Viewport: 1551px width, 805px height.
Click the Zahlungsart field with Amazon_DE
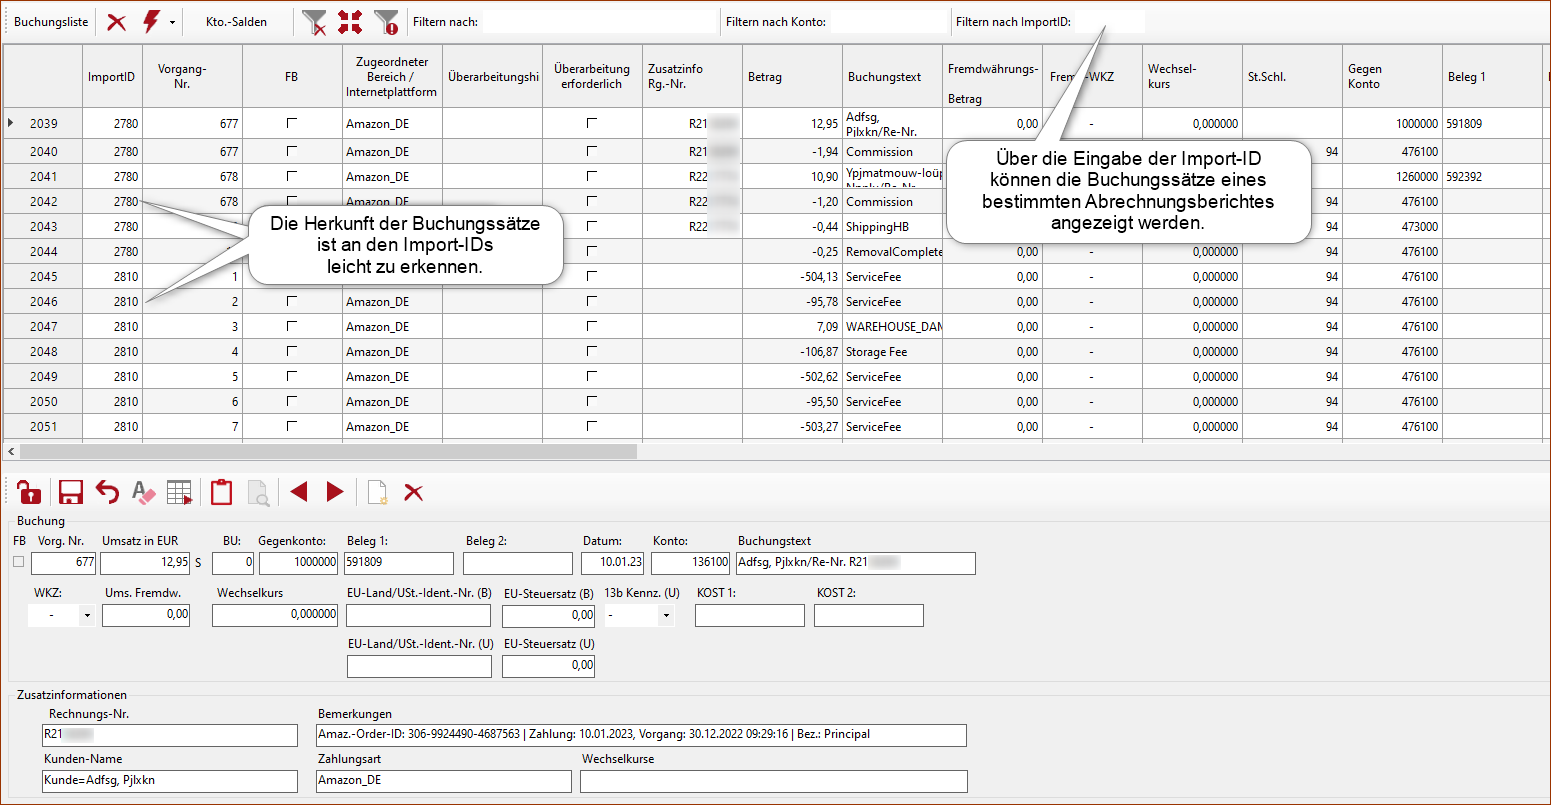point(444,781)
